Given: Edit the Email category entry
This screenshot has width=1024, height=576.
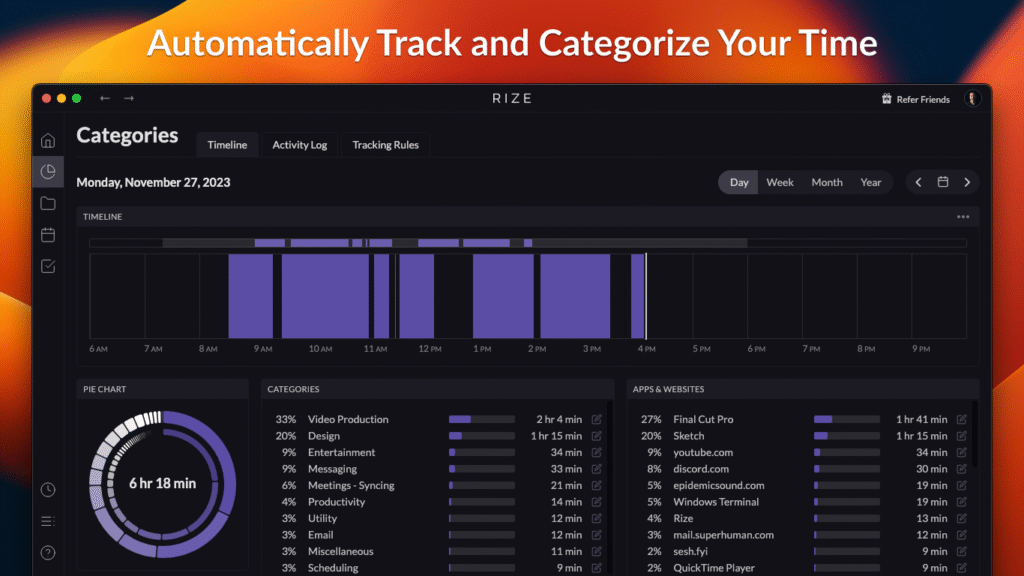Looking at the screenshot, I should 596,535.
